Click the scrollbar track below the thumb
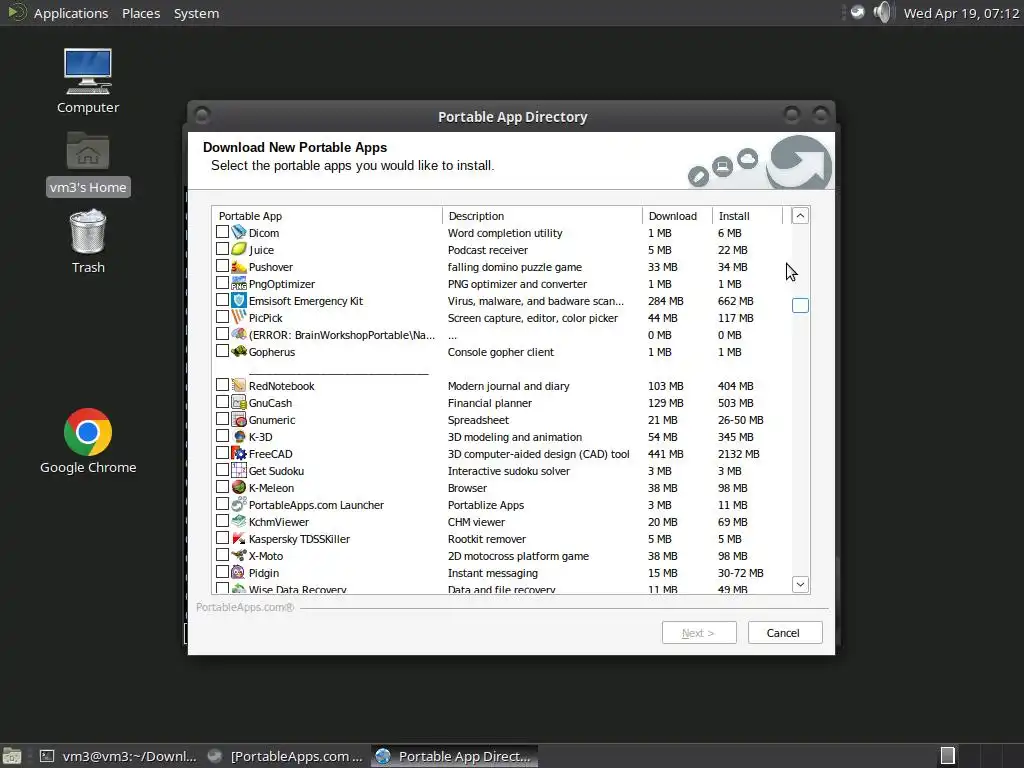This screenshot has height=768, width=1024. pyautogui.click(x=800, y=444)
